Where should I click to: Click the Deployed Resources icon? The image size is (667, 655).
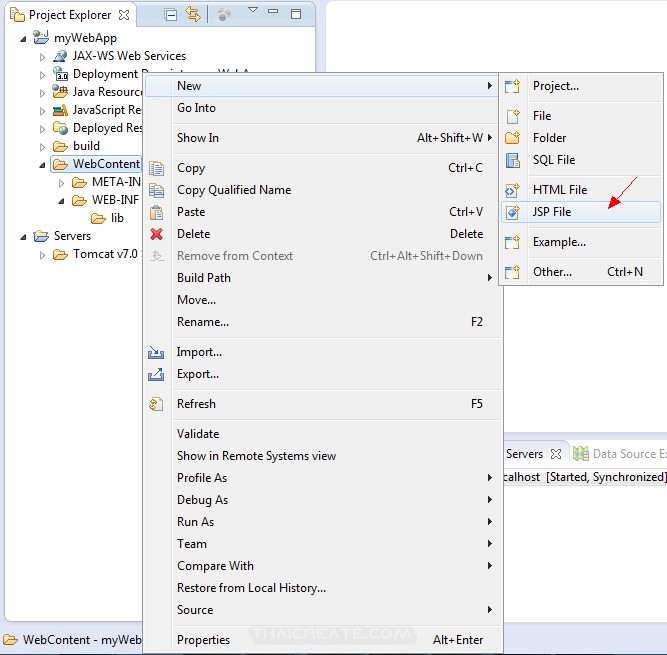click(60, 128)
